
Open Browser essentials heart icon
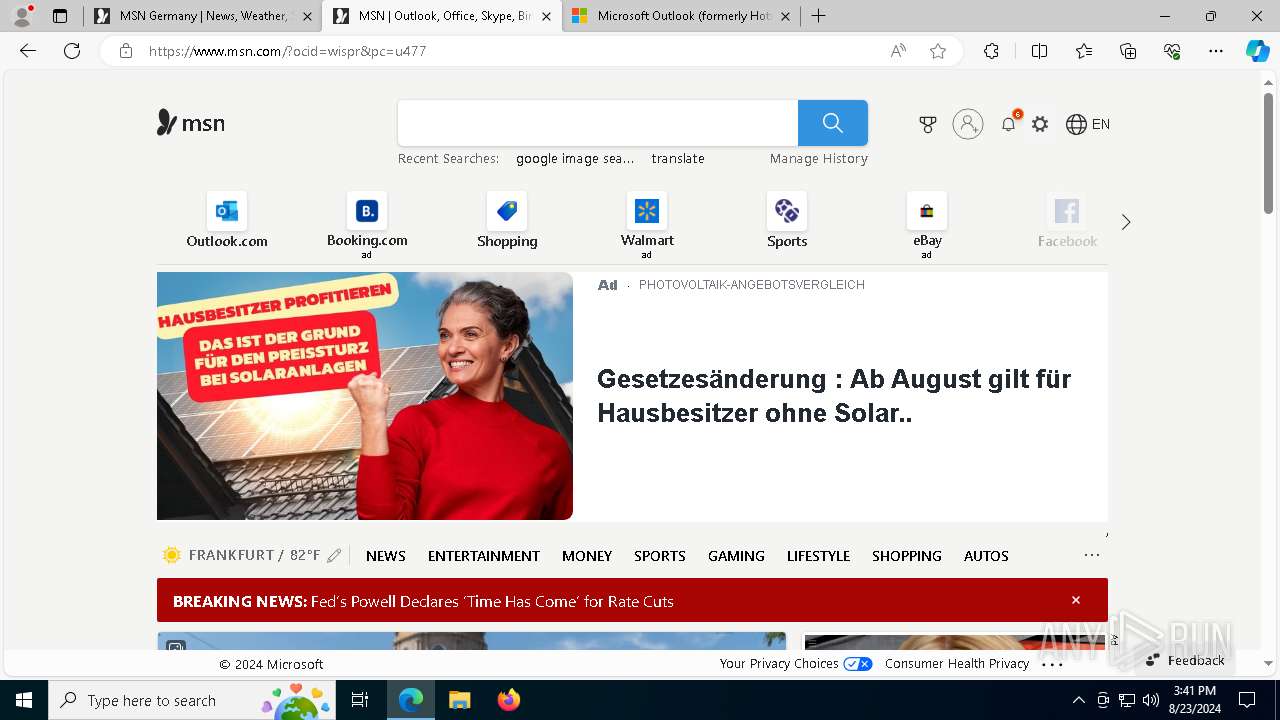(x=1172, y=51)
